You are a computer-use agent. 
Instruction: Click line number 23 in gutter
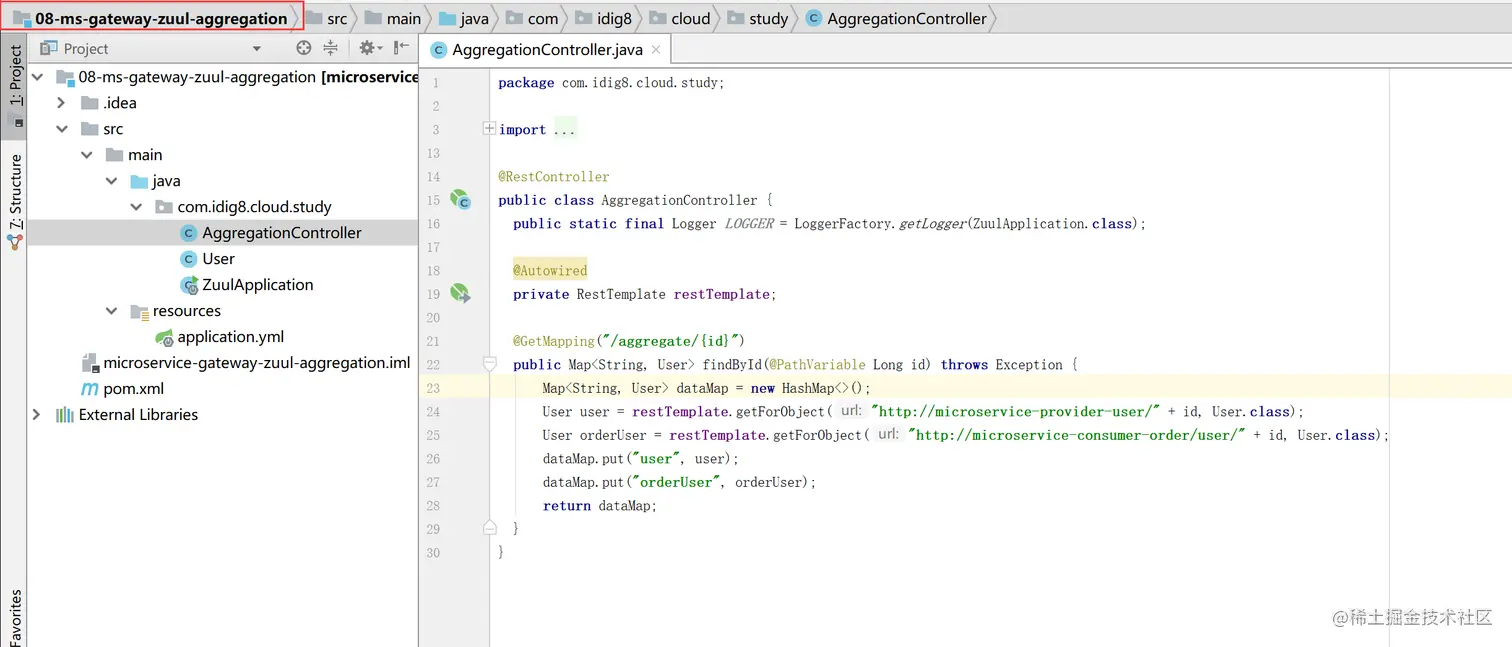click(433, 388)
